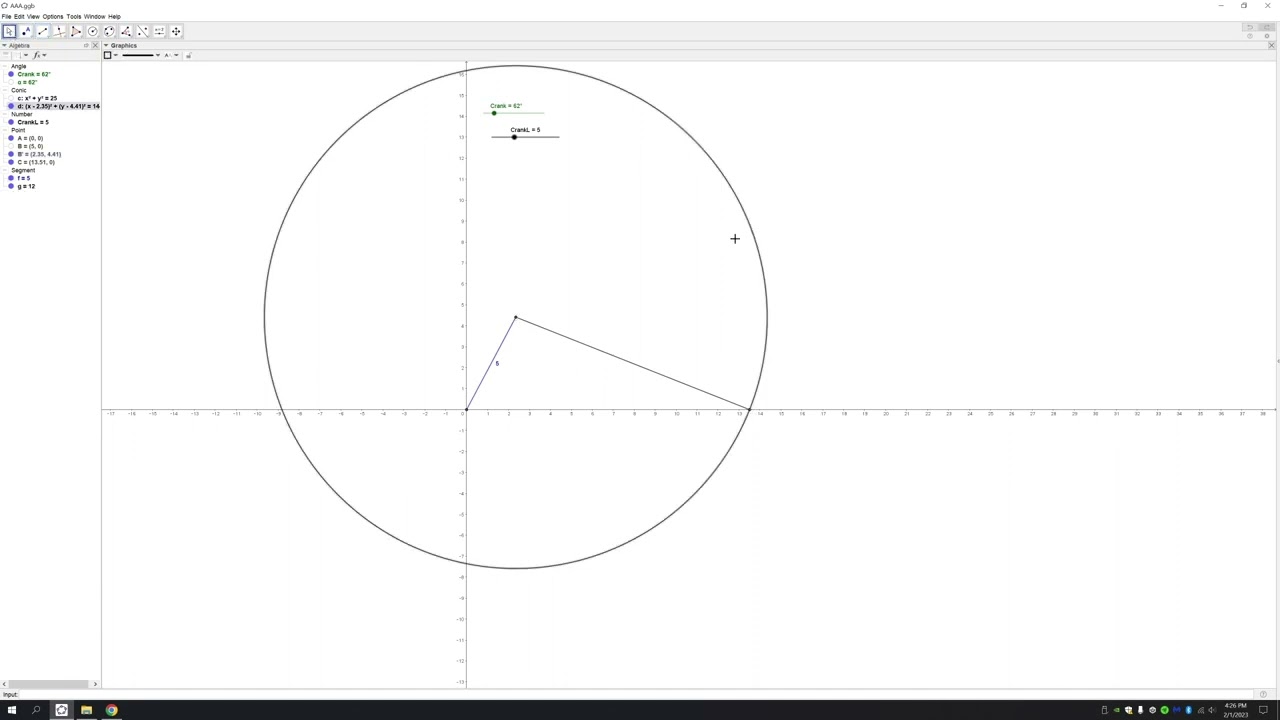Open the notification center icon
Viewport: 1280px width, 720px height.
pos(1263,710)
